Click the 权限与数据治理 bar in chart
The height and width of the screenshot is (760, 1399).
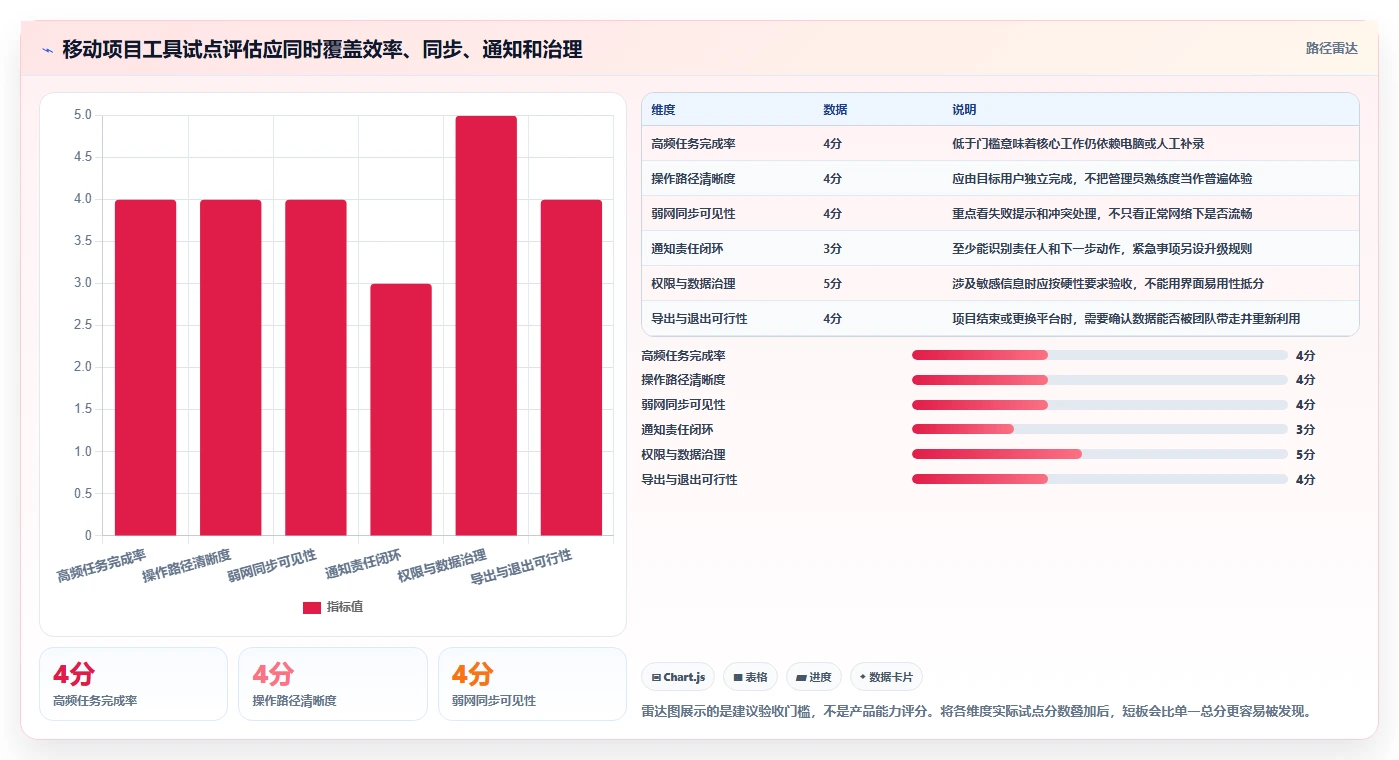pyautogui.click(x=486, y=325)
